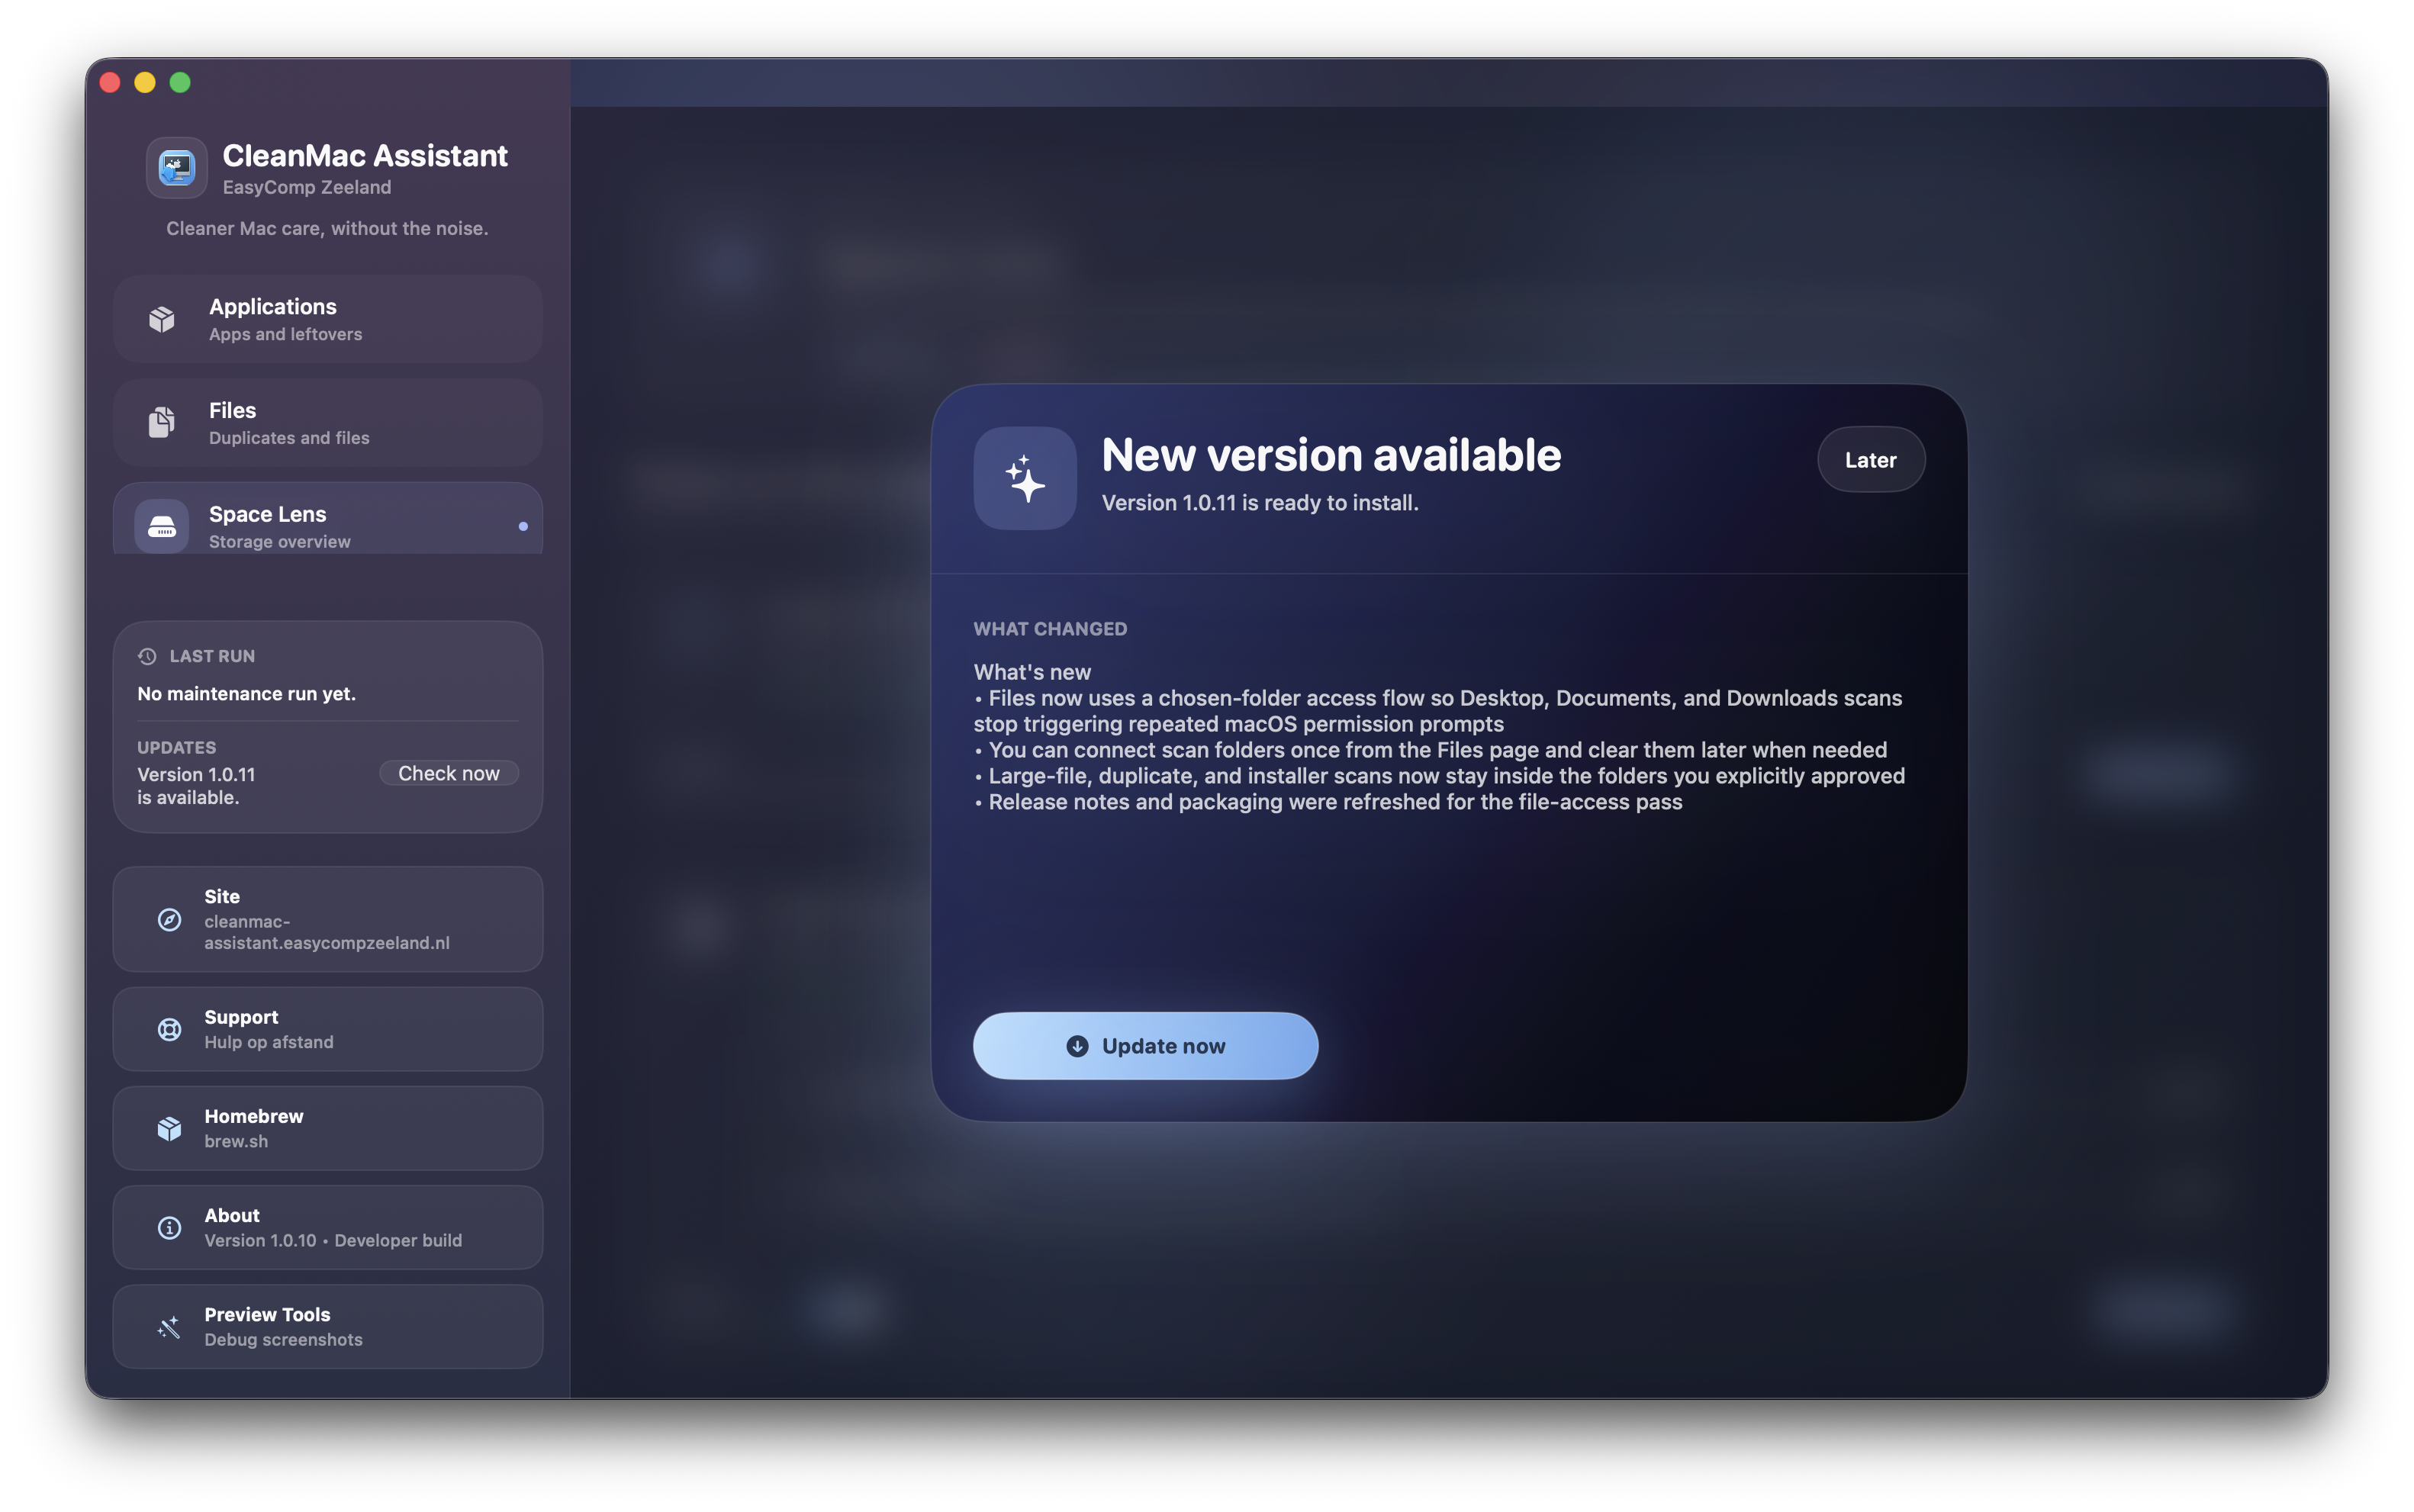The height and width of the screenshot is (1512, 2414).
Task: Open brew.sh via the Homebrew entry
Action: coord(327,1128)
